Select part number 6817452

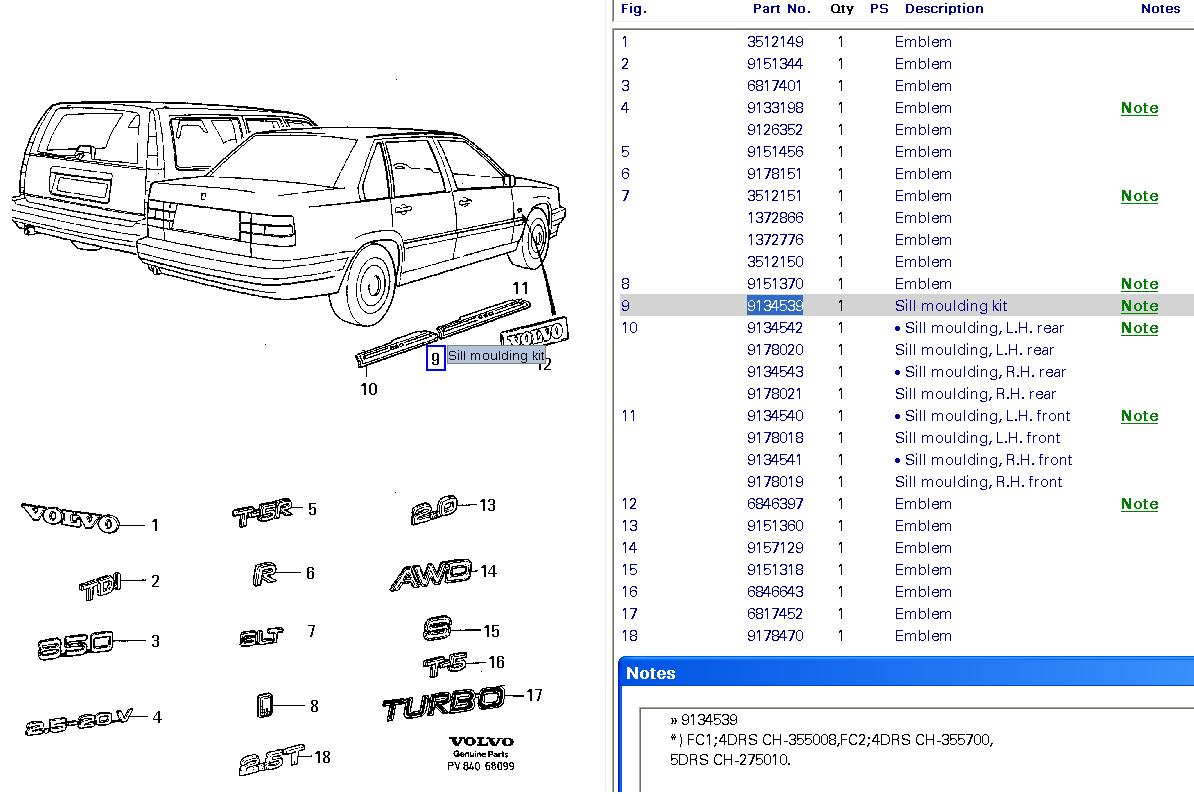[774, 614]
